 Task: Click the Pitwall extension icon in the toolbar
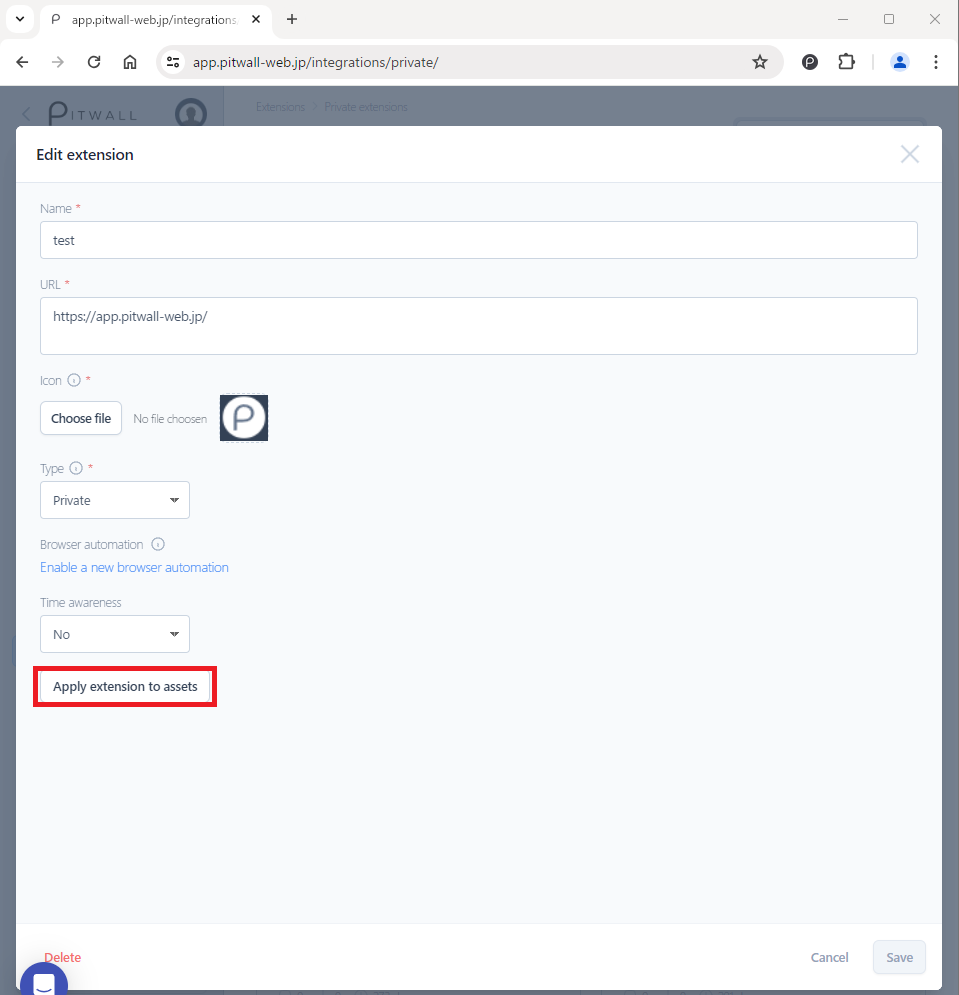[x=809, y=62]
